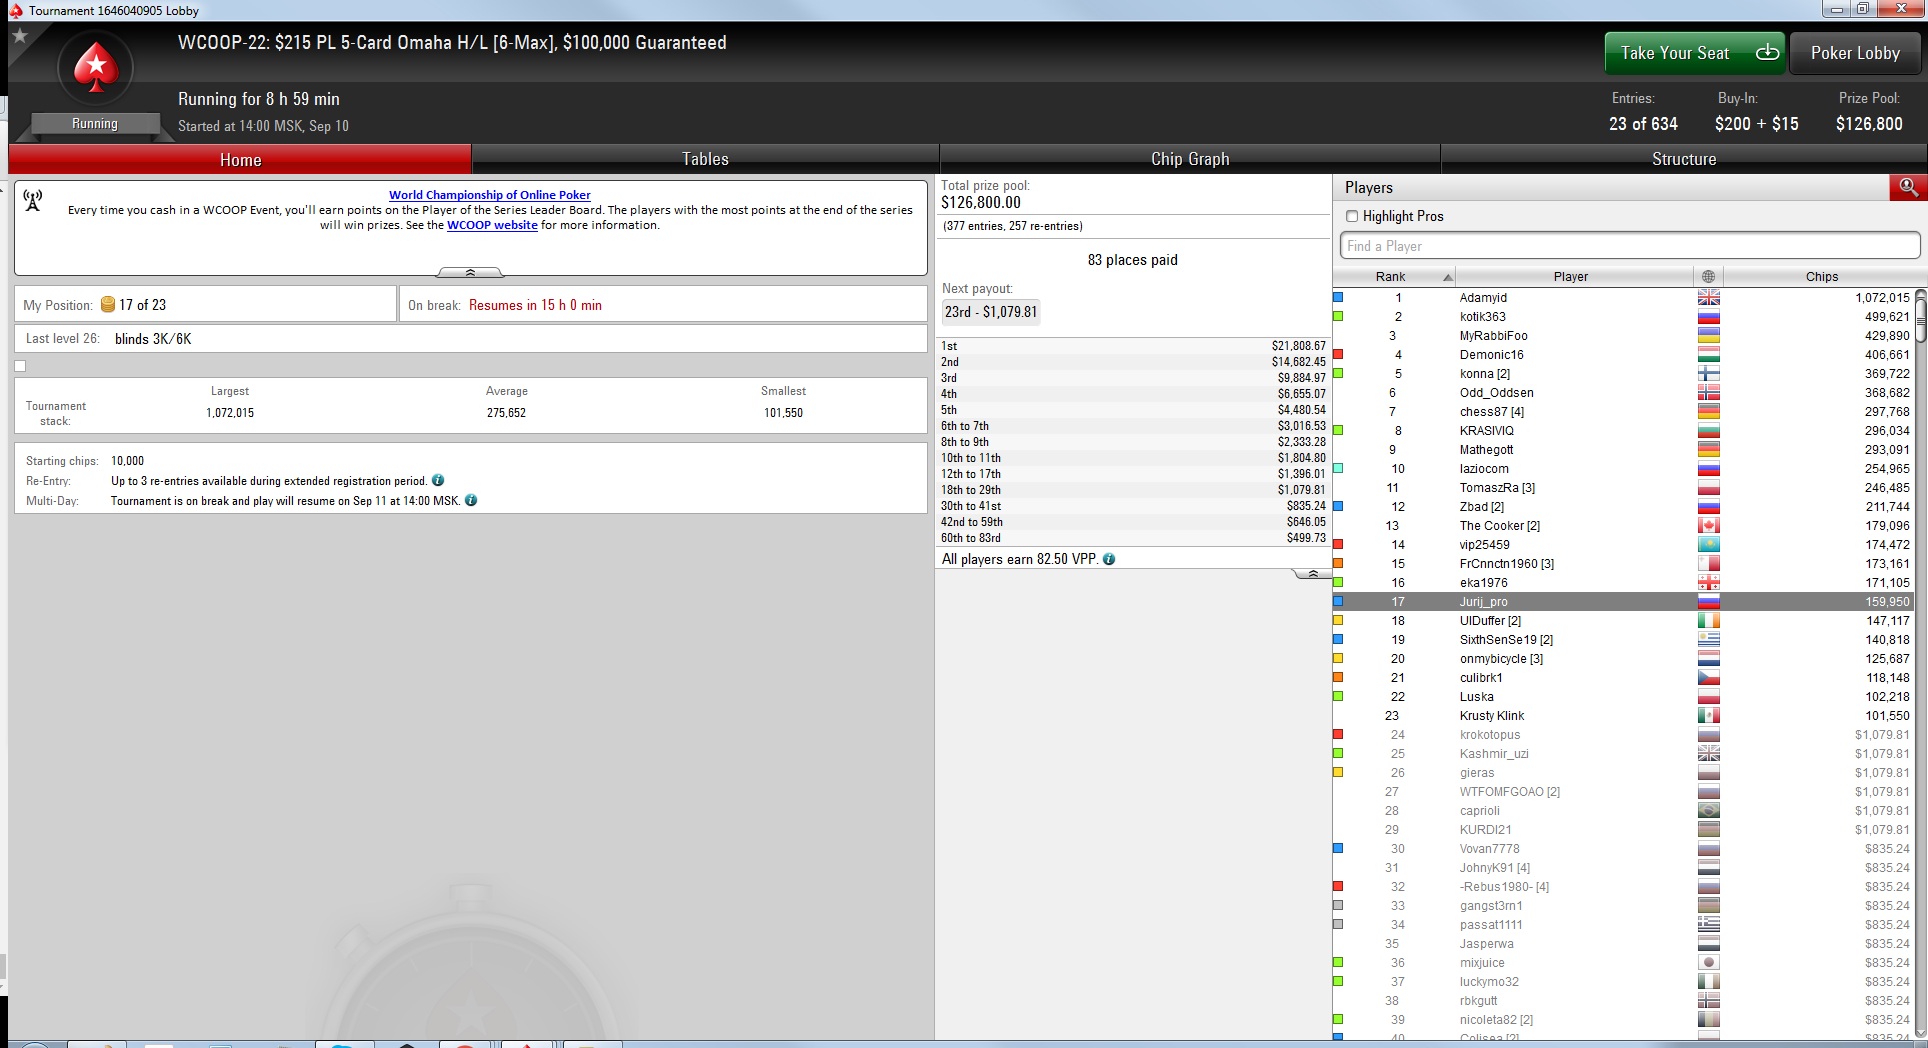Click the Running status button
The width and height of the screenshot is (1928, 1048).
(x=95, y=124)
